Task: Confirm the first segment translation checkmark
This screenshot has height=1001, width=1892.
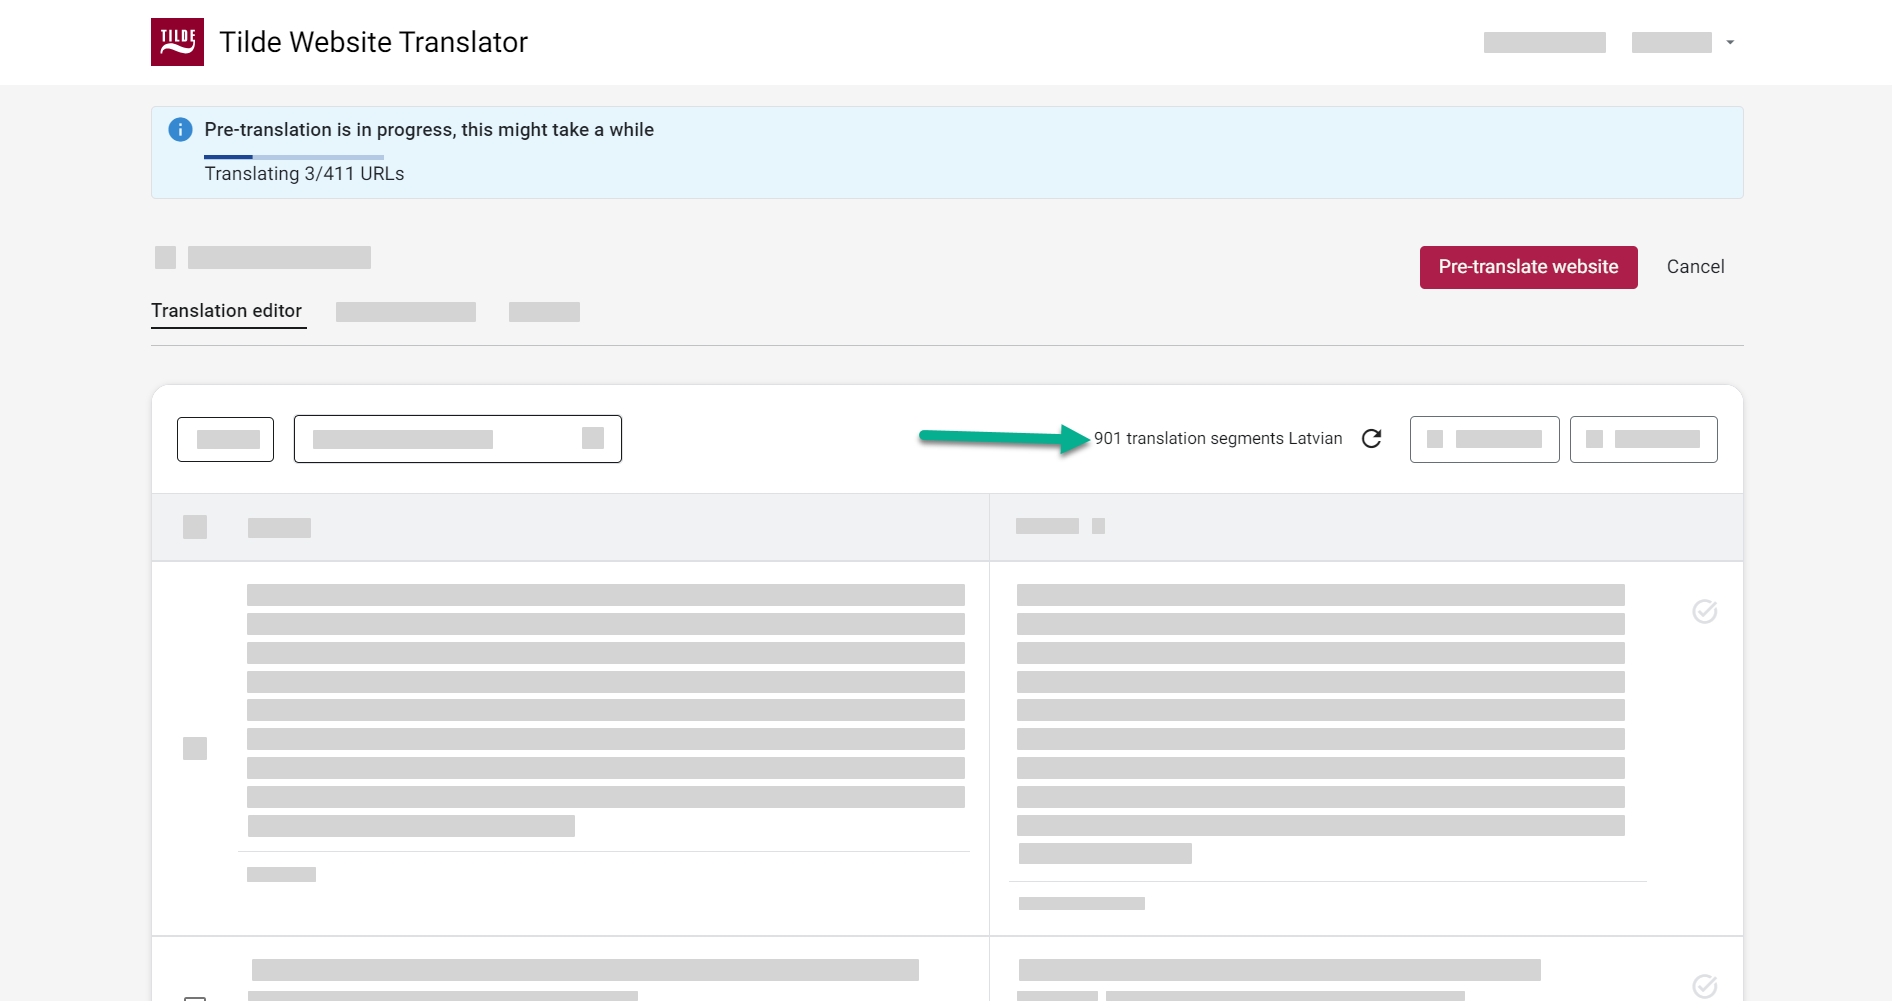Action: (x=1705, y=611)
